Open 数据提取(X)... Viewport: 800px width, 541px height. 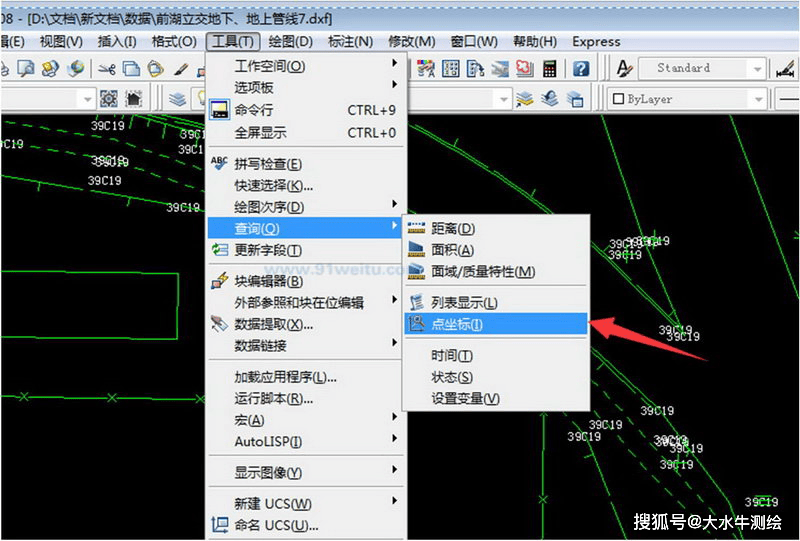[x=306, y=324]
